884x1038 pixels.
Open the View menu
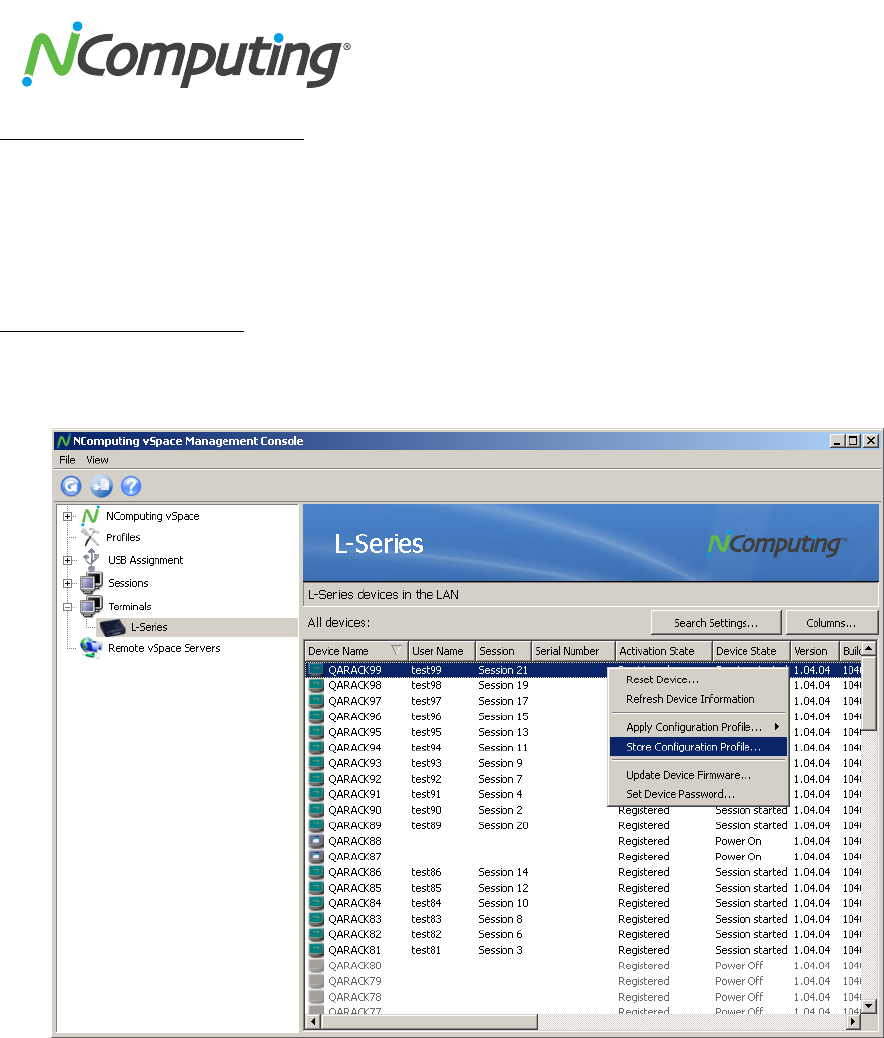pos(97,459)
